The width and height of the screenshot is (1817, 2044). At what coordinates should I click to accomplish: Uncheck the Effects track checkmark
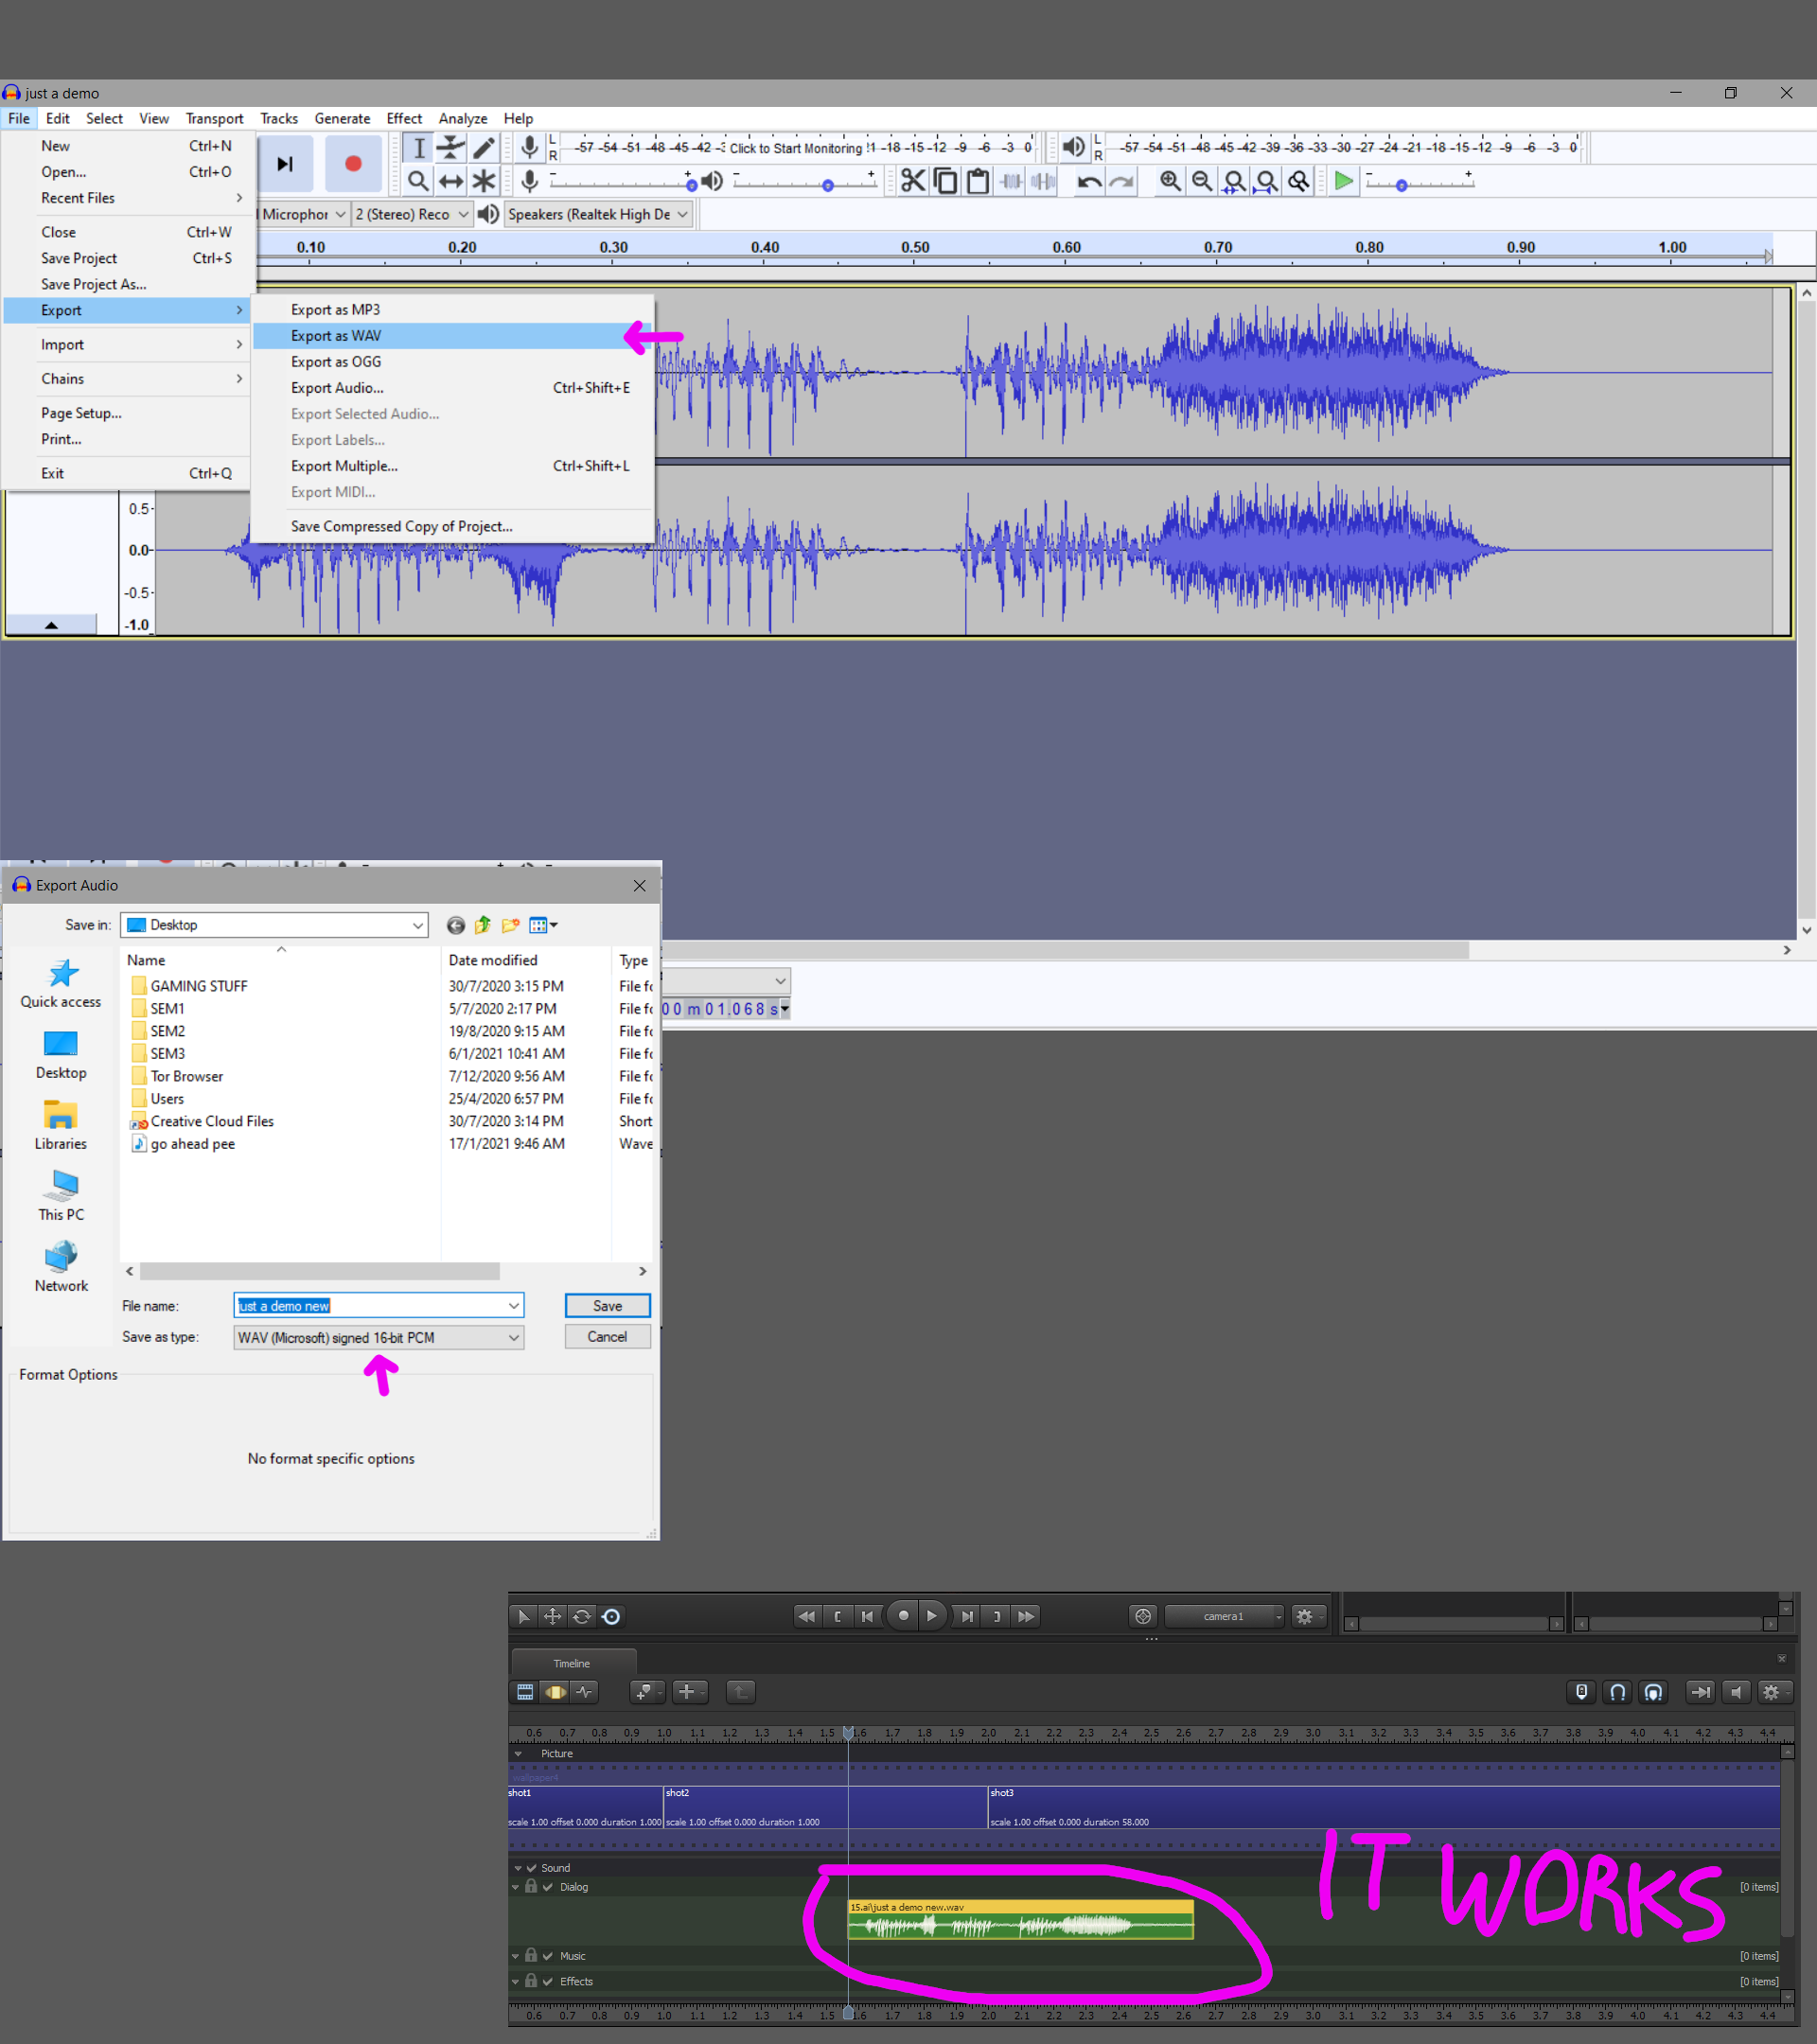548,1981
